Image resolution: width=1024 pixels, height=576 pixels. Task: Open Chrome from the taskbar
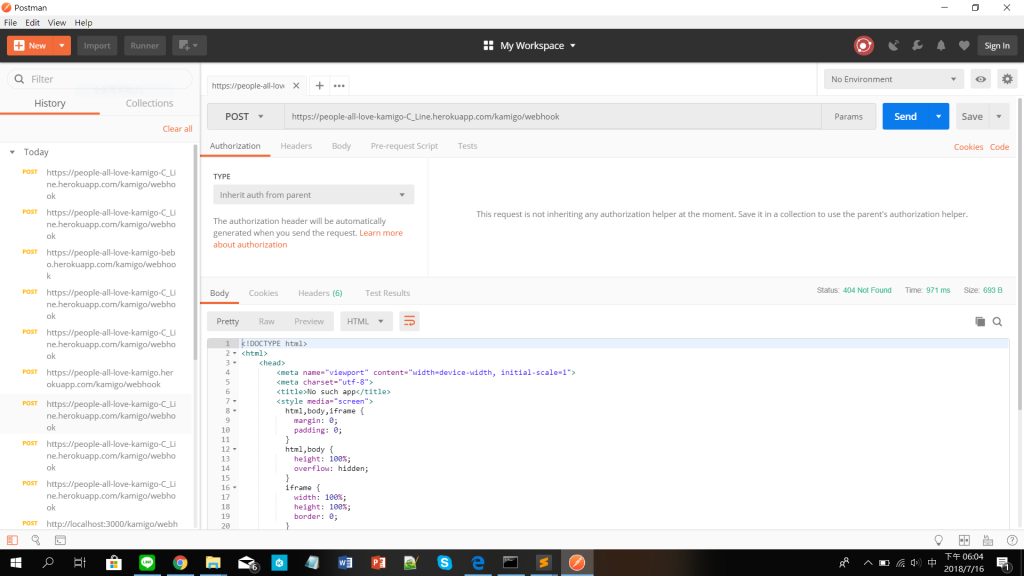180,562
